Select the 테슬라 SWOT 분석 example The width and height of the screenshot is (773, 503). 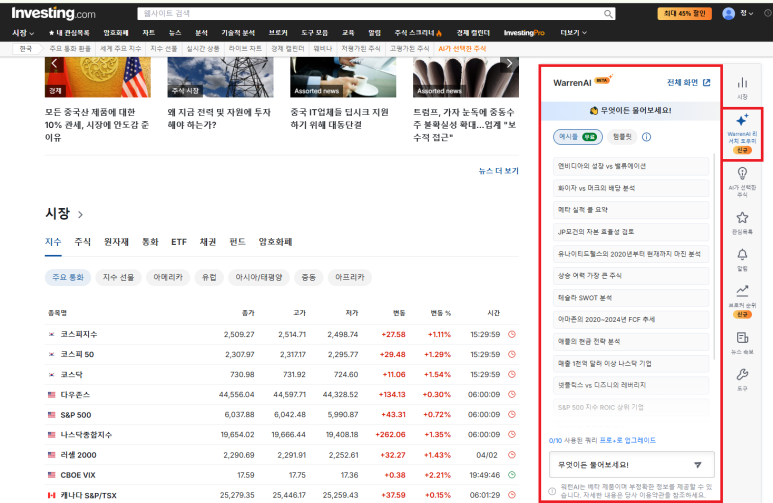click(x=631, y=298)
